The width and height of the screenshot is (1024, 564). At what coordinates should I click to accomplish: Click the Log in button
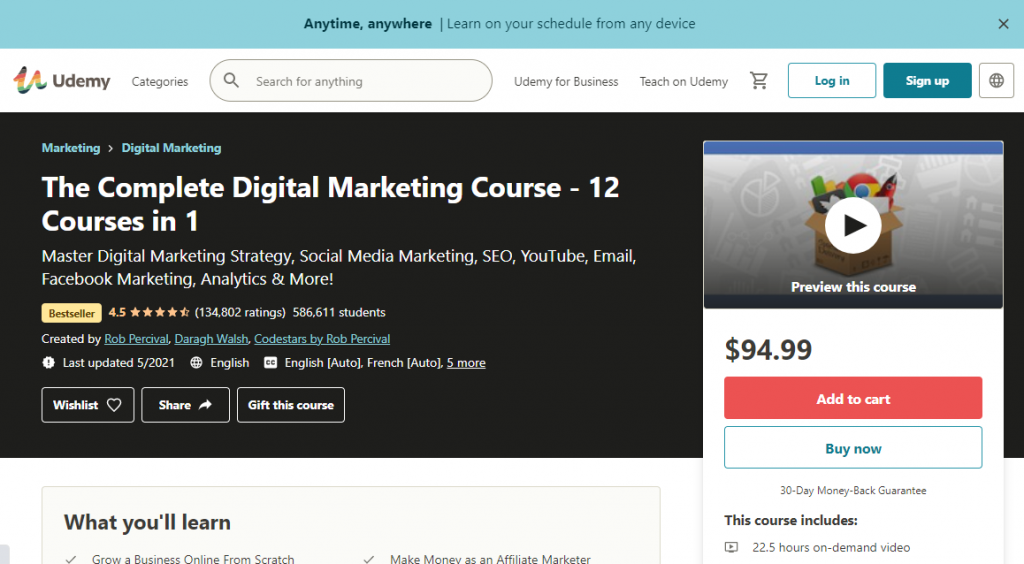pos(832,81)
